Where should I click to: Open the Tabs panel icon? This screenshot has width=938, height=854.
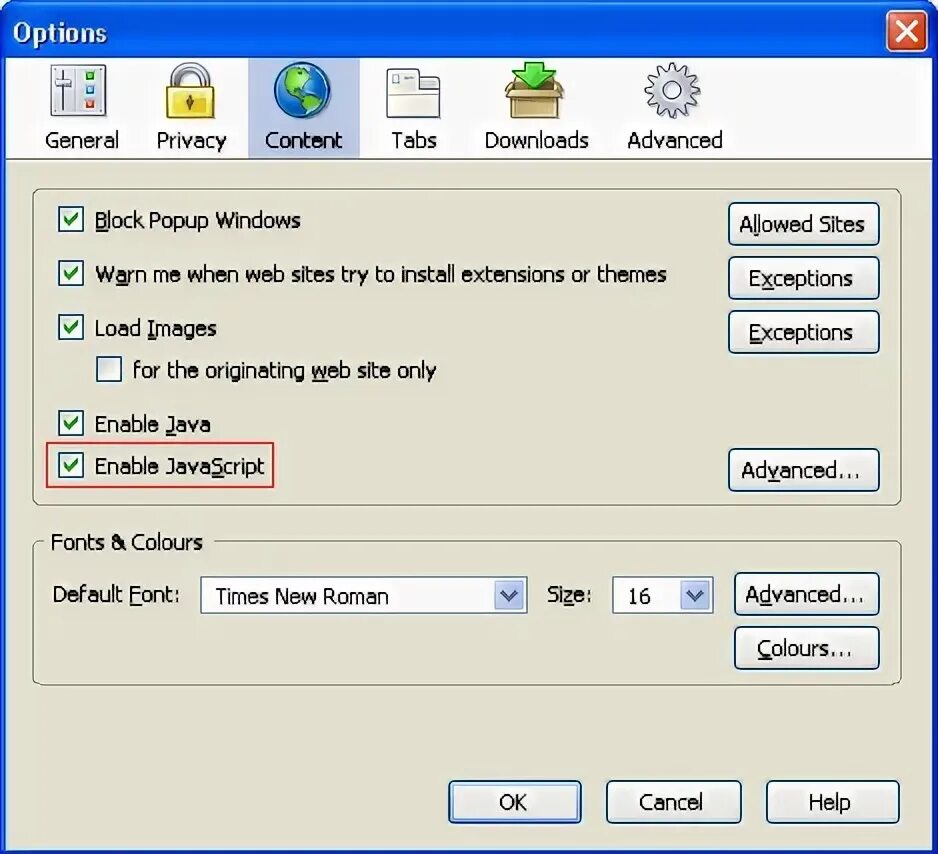pyautogui.click(x=413, y=93)
